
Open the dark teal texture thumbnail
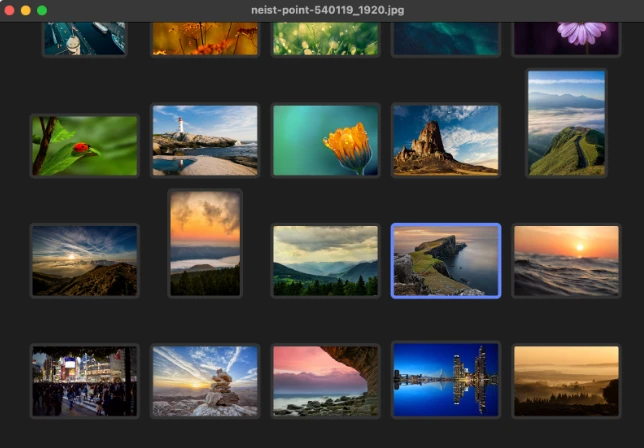[446, 39]
